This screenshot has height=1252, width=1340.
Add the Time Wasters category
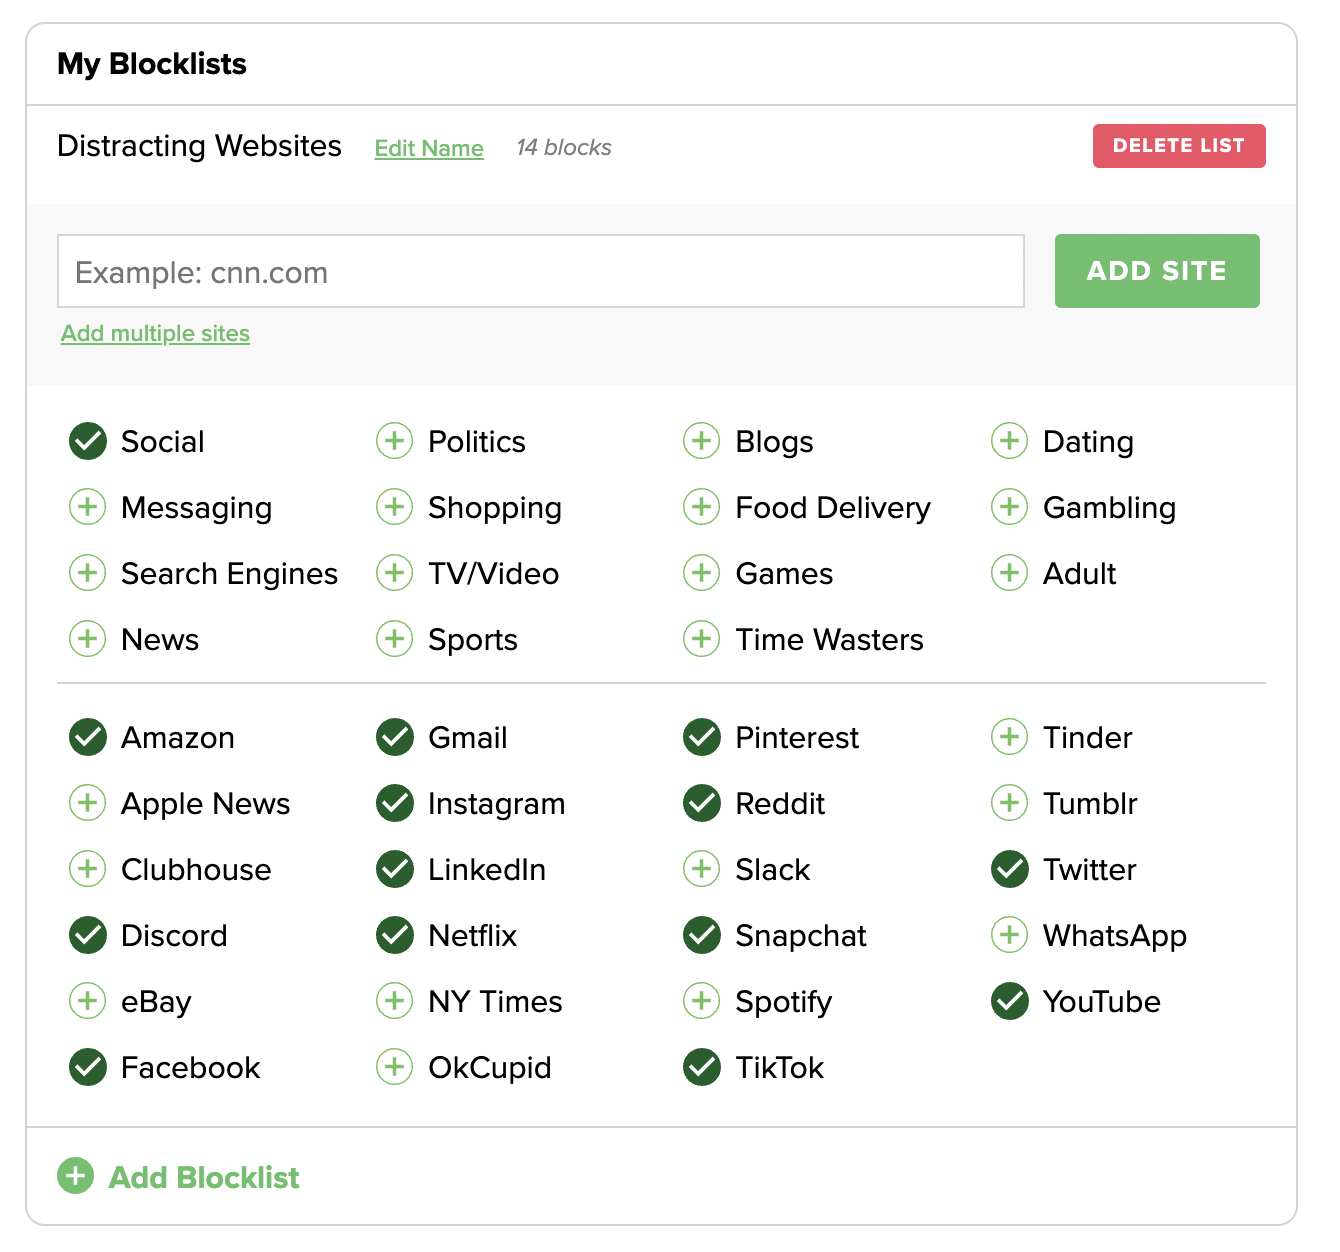point(702,639)
